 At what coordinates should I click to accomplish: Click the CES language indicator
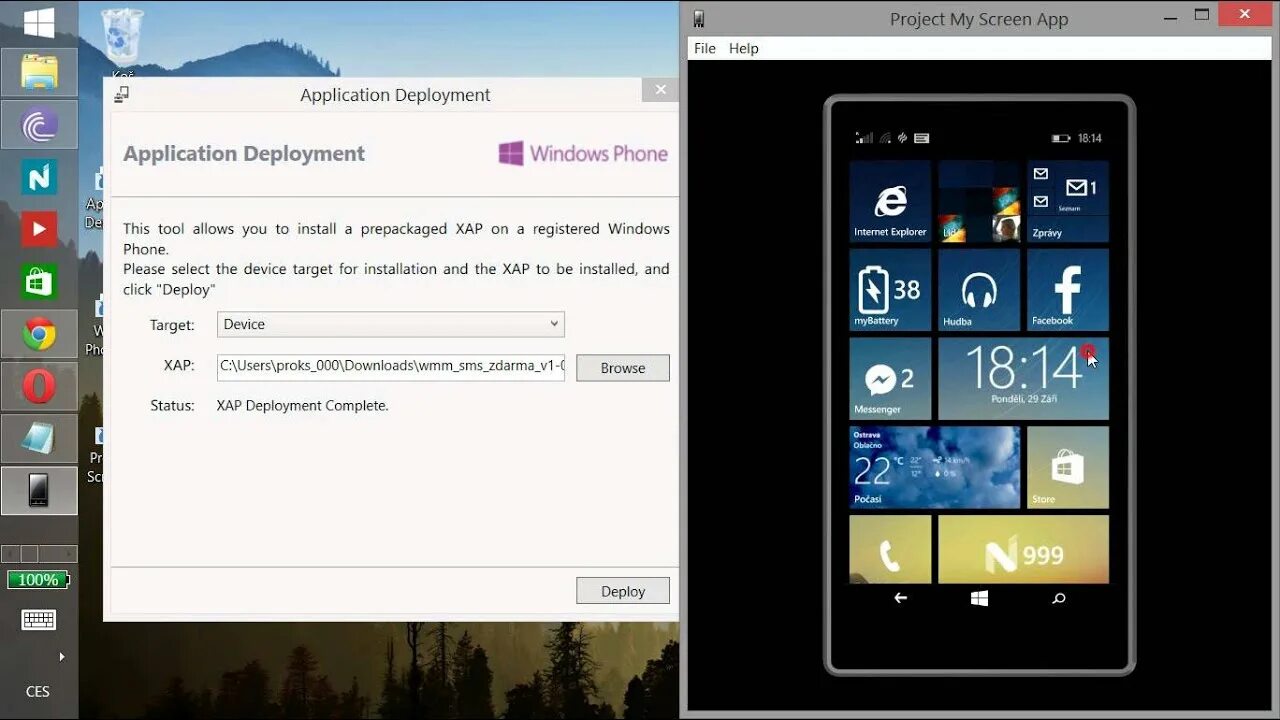38,691
